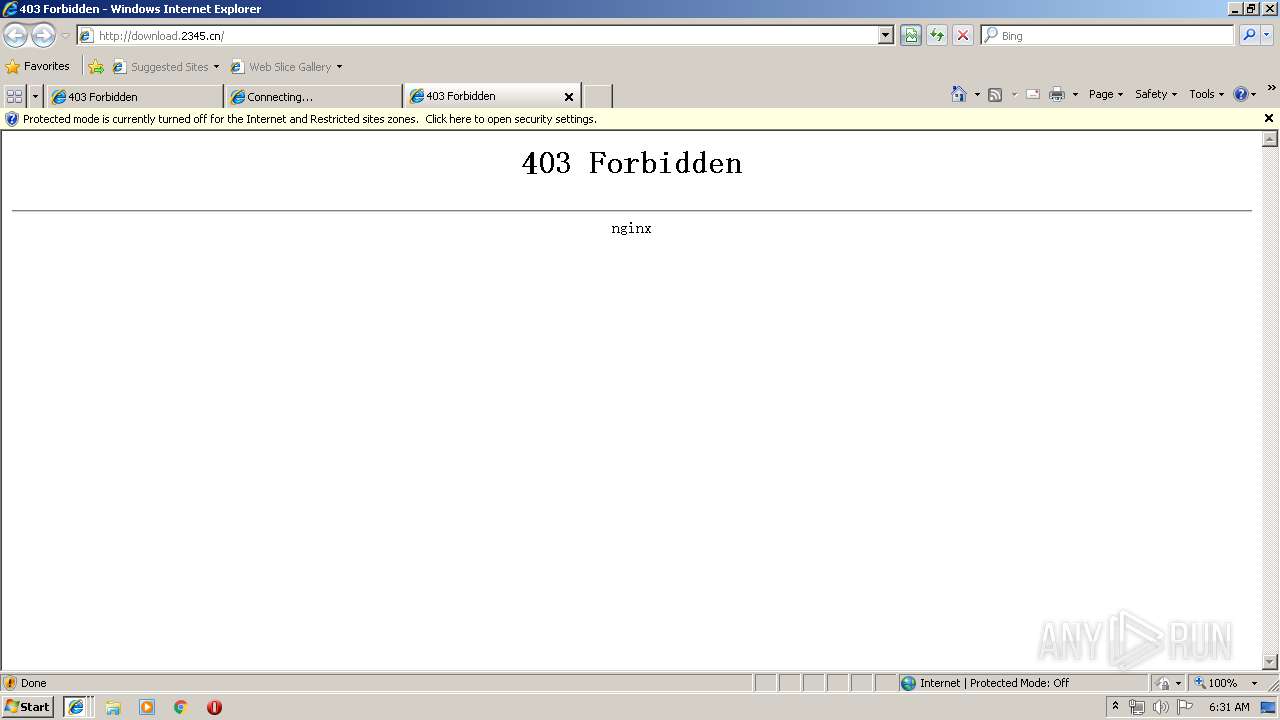Screen dimensions: 1280x720
Task: Click the status bar privacy icon
Action: [10, 683]
